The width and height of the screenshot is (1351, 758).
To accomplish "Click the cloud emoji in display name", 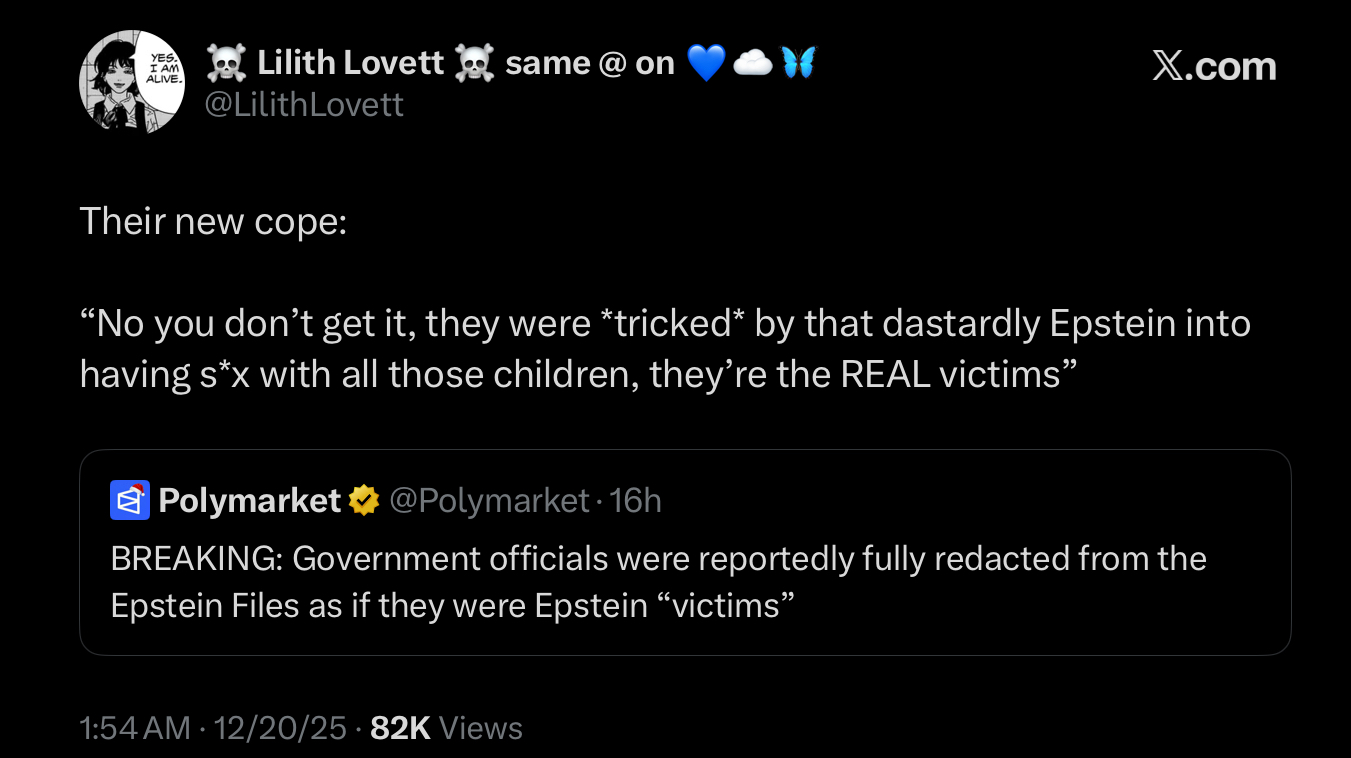I will [x=752, y=64].
